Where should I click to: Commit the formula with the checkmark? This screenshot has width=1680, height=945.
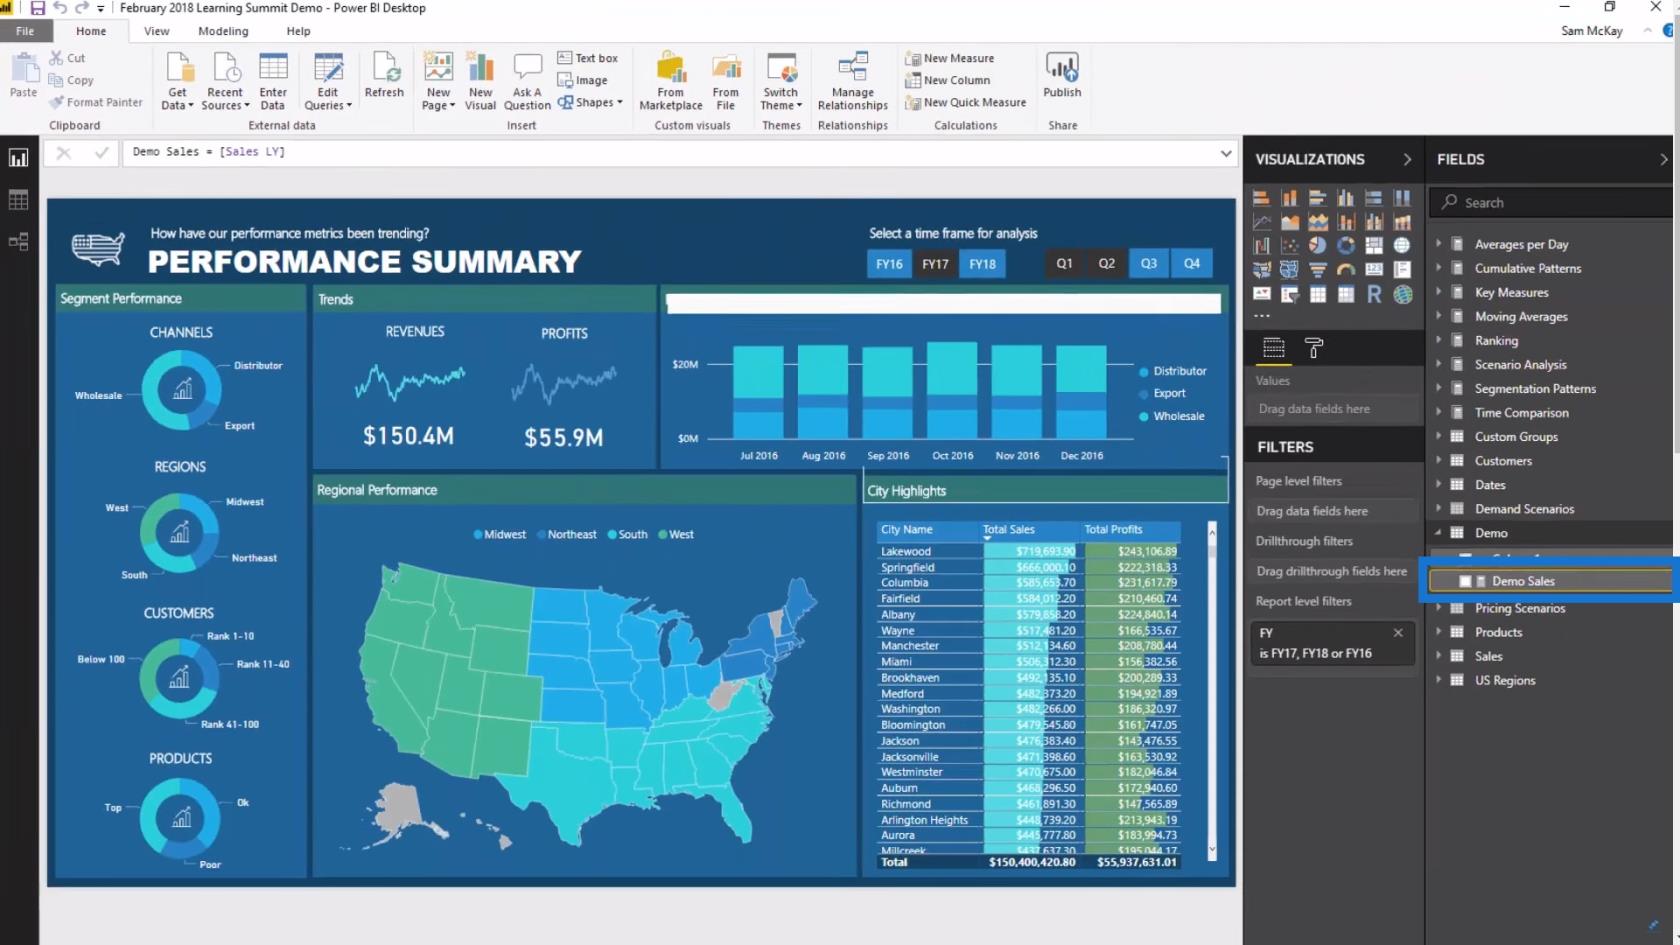pos(101,153)
